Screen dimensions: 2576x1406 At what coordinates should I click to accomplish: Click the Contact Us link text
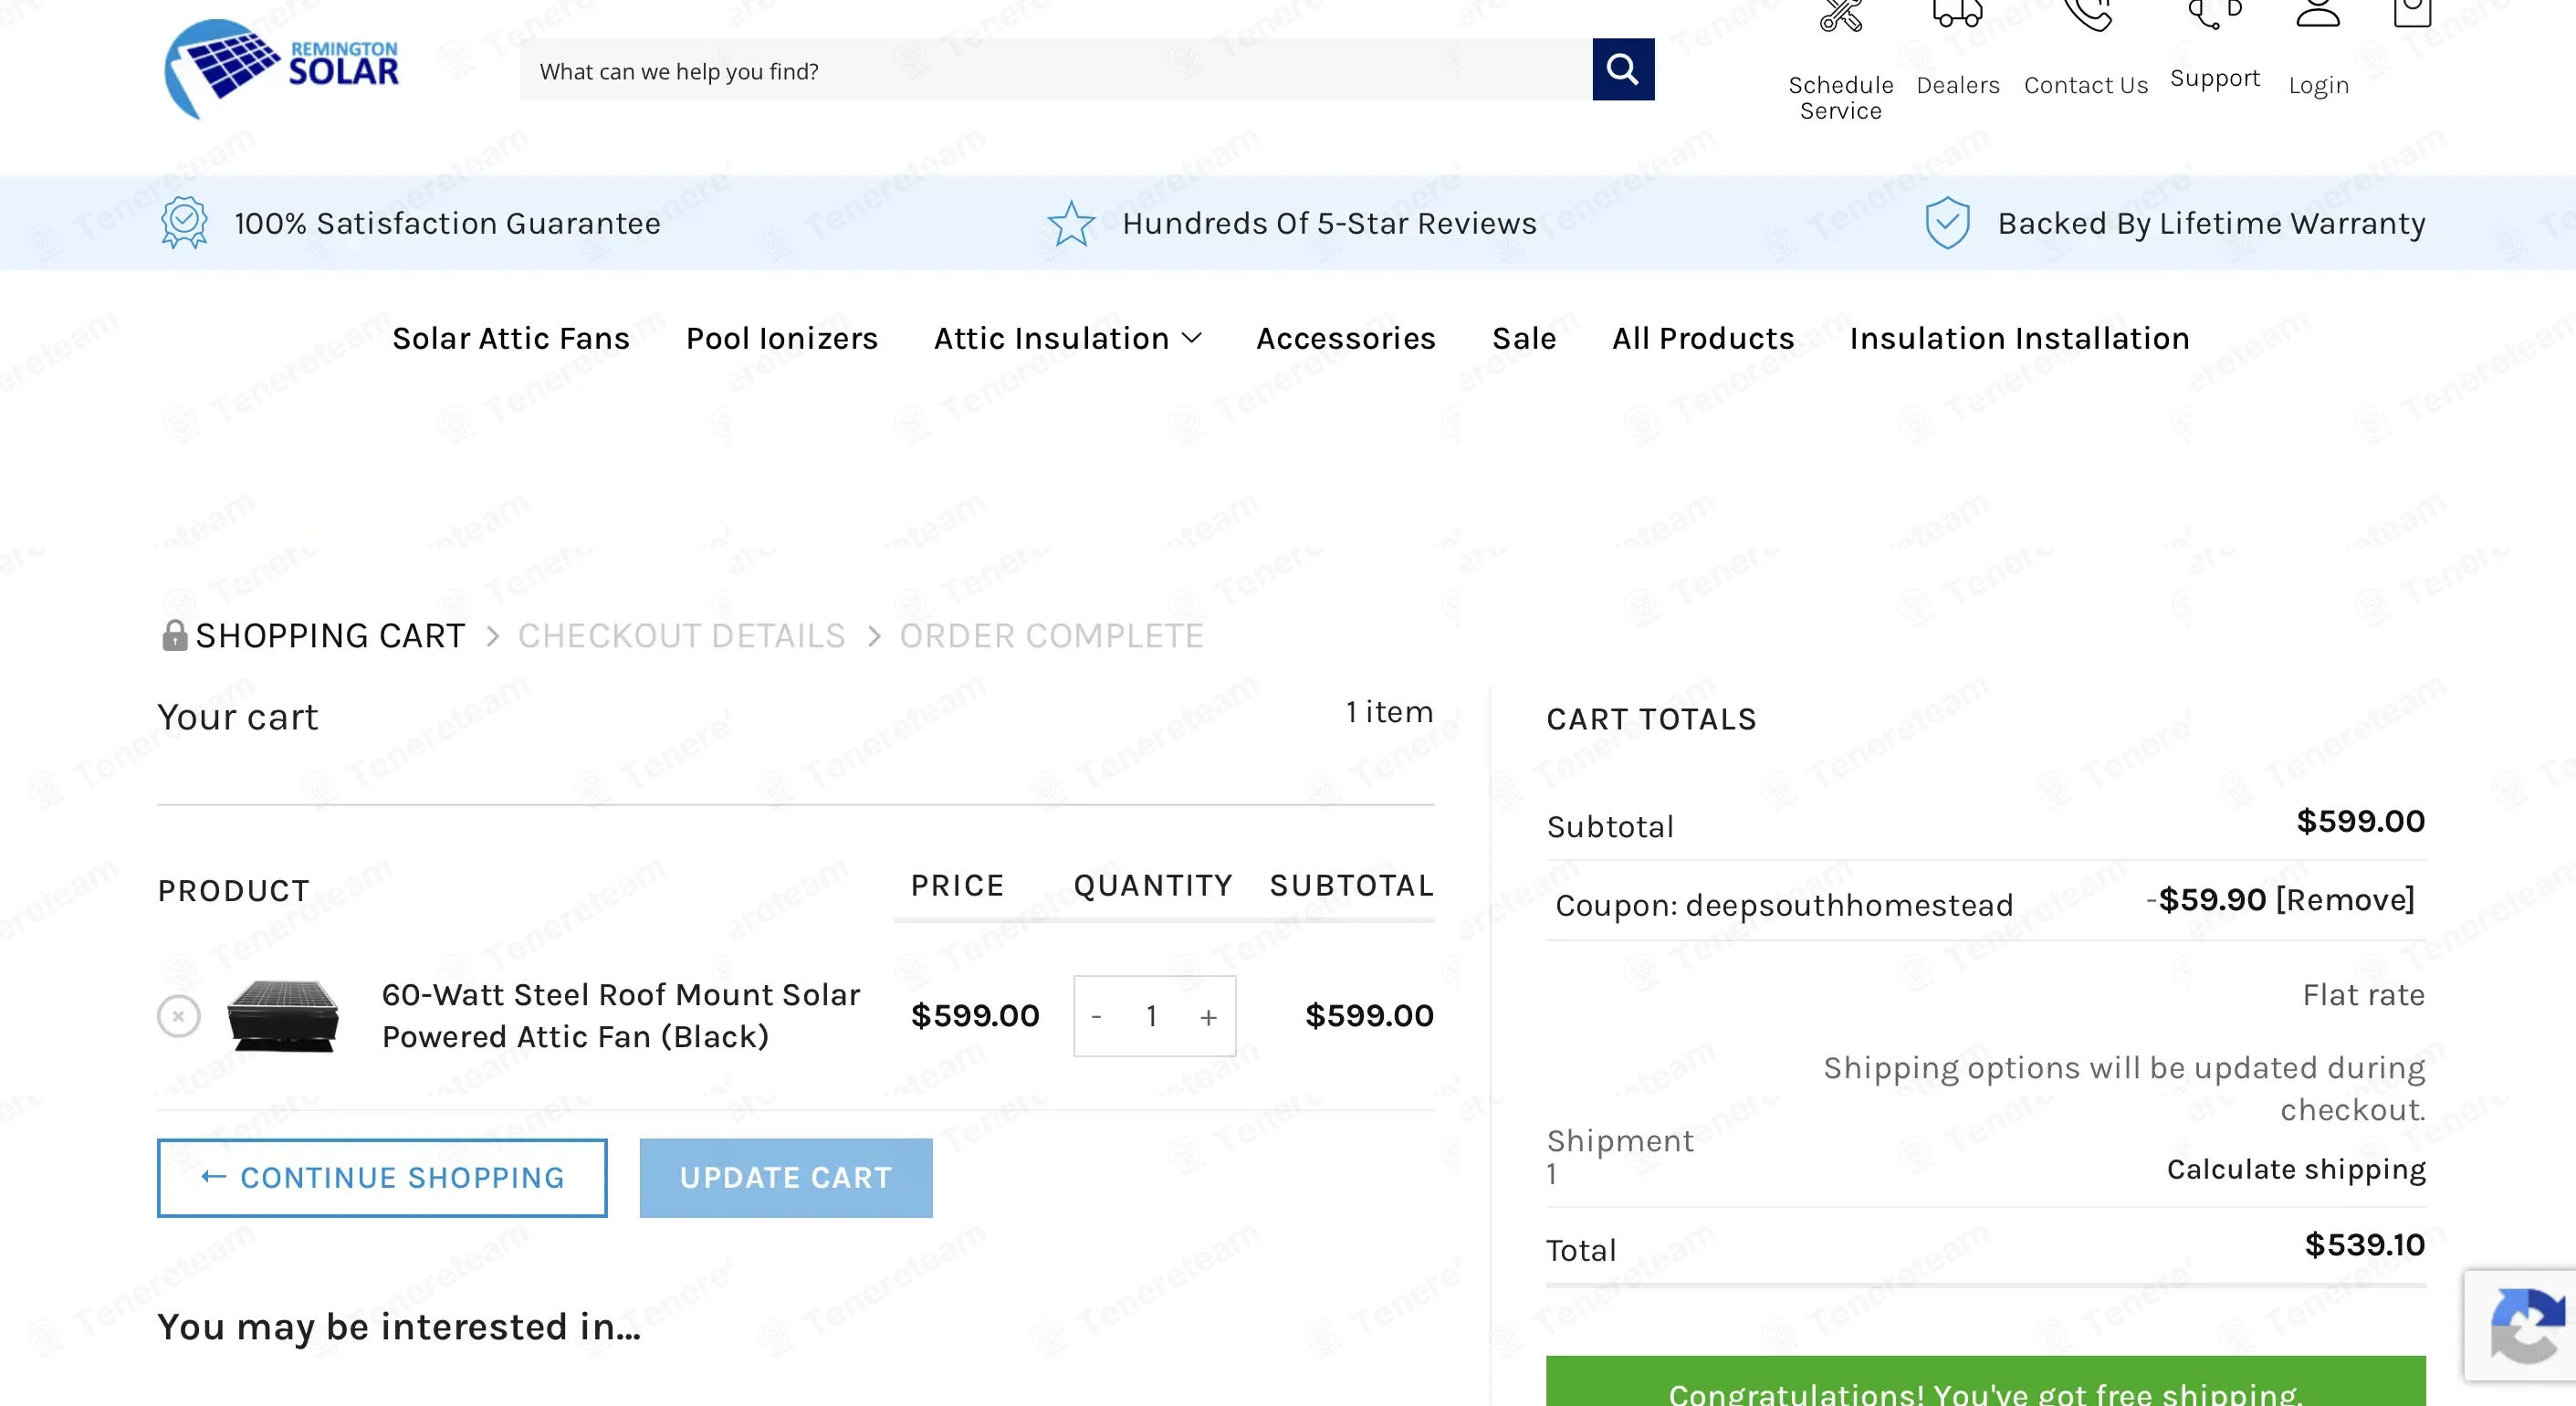coord(2086,85)
